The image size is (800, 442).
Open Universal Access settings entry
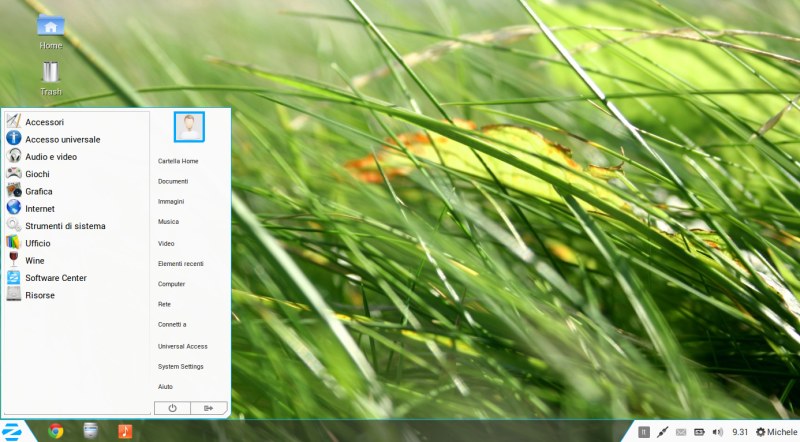183,347
